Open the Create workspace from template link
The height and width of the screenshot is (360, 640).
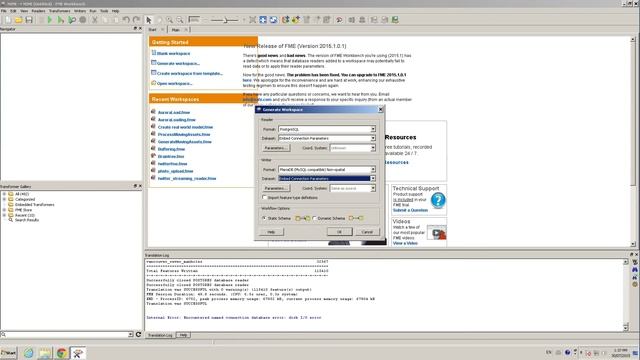click(x=190, y=73)
